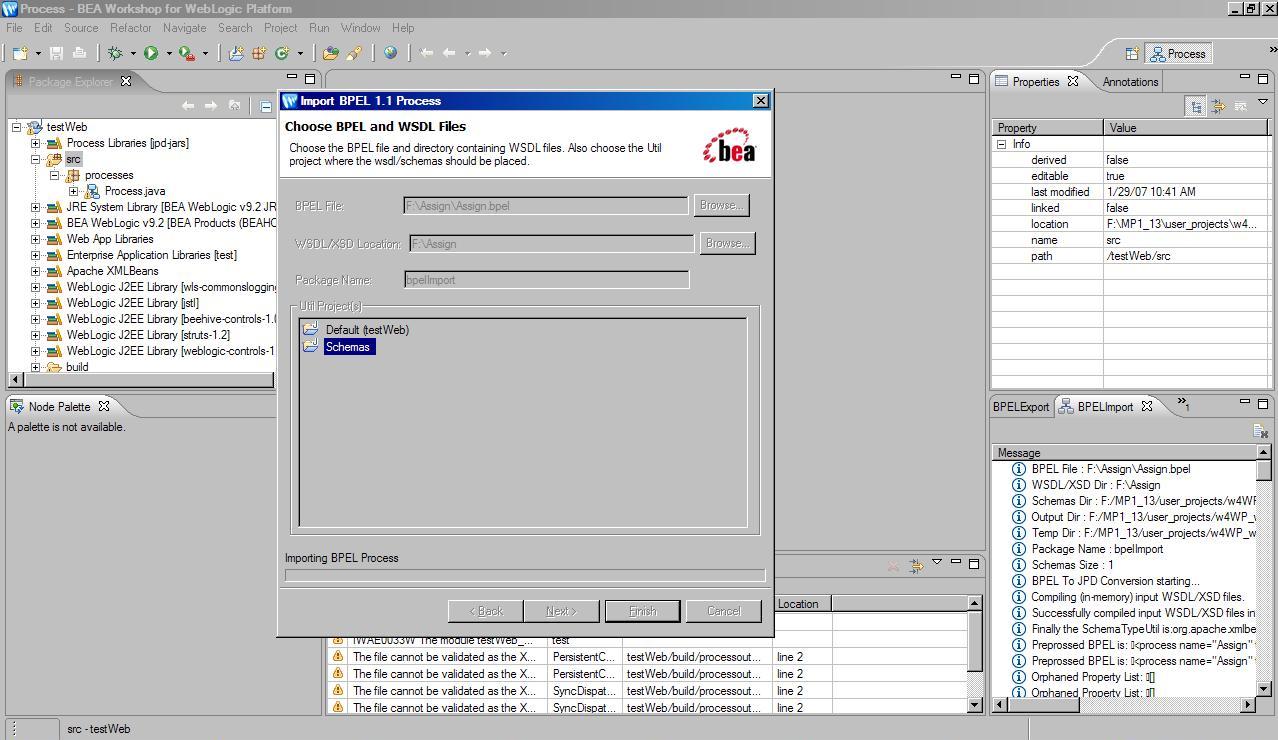The height and width of the screenshot is (740, 1278).
Task: Click the Importing BPEL Process progress bar
Action: coord(525,575)
